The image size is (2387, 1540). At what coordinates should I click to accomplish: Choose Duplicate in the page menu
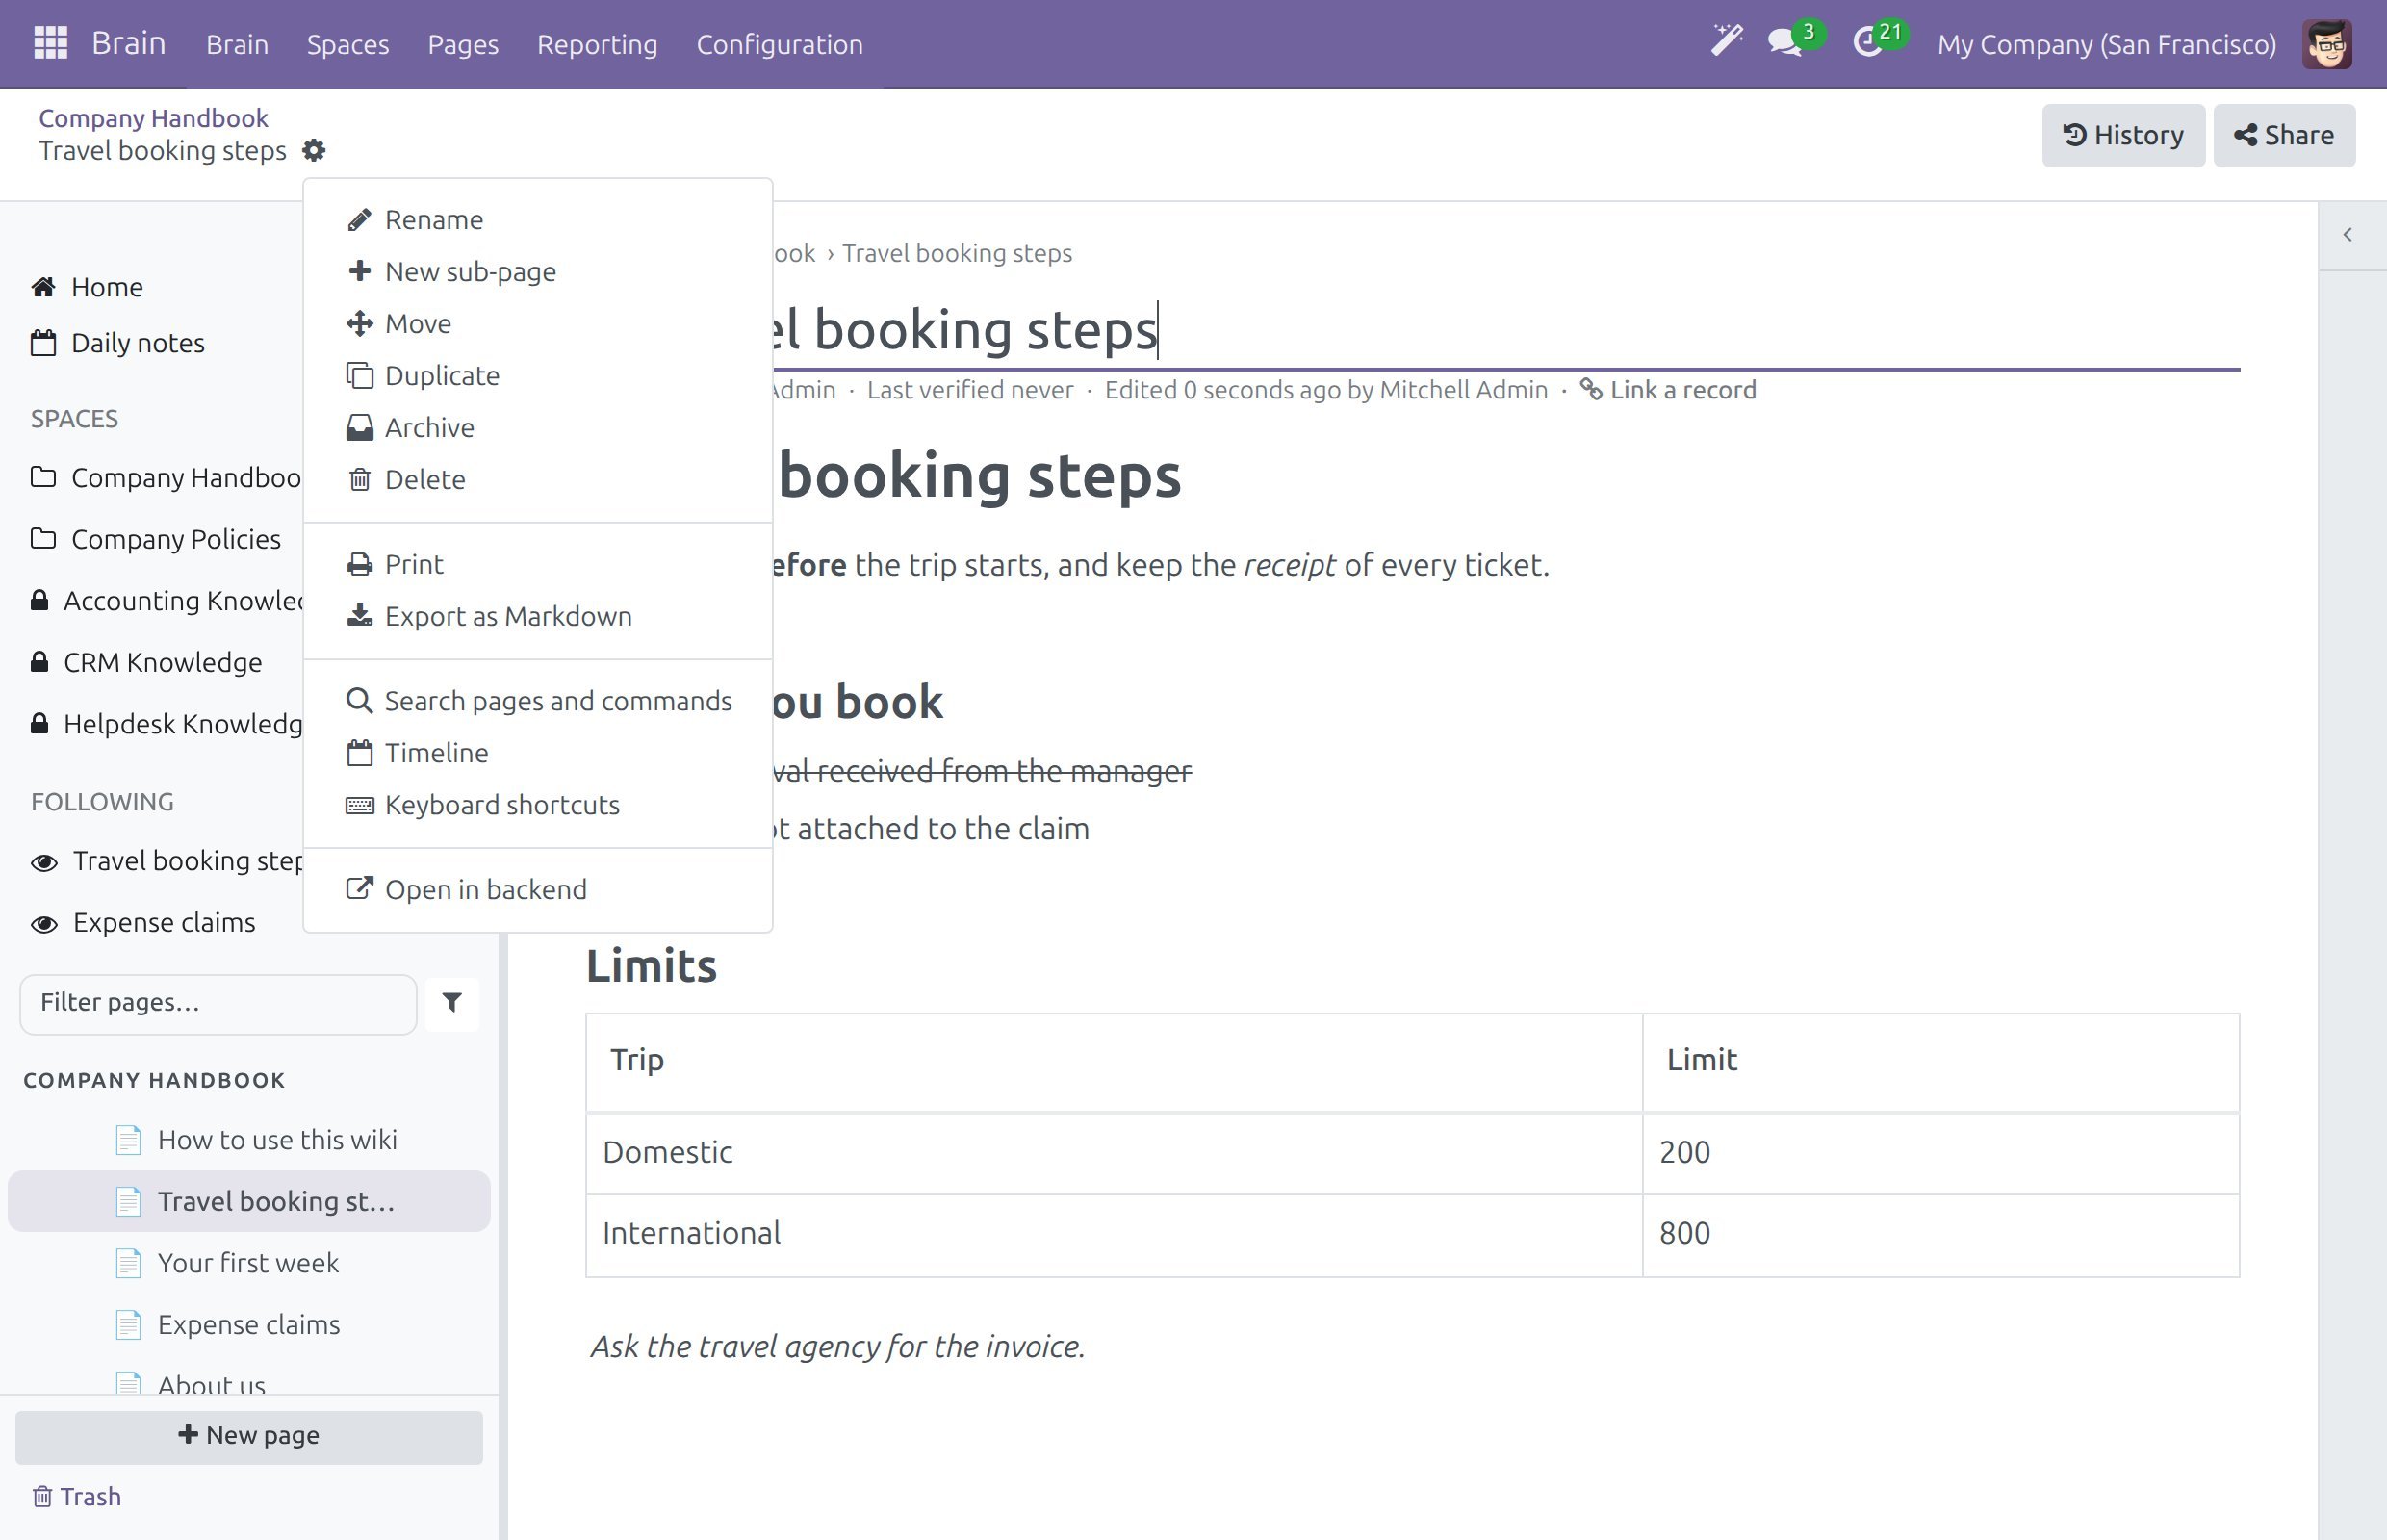tap(538, 376)
